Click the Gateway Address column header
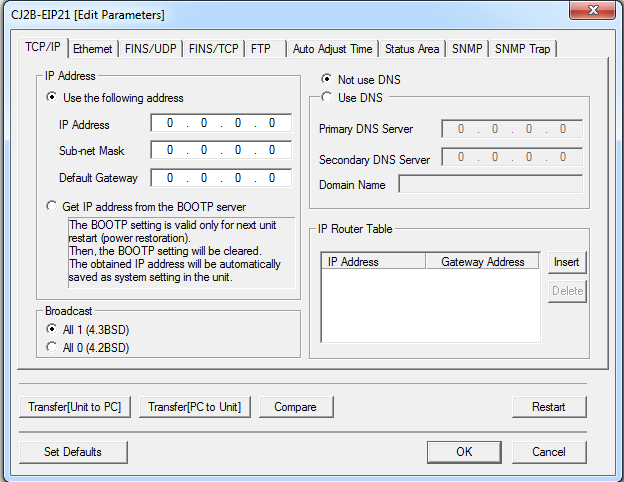Image resolution: width=624 pixels, height=482 pixels. (x=482, y=261)
